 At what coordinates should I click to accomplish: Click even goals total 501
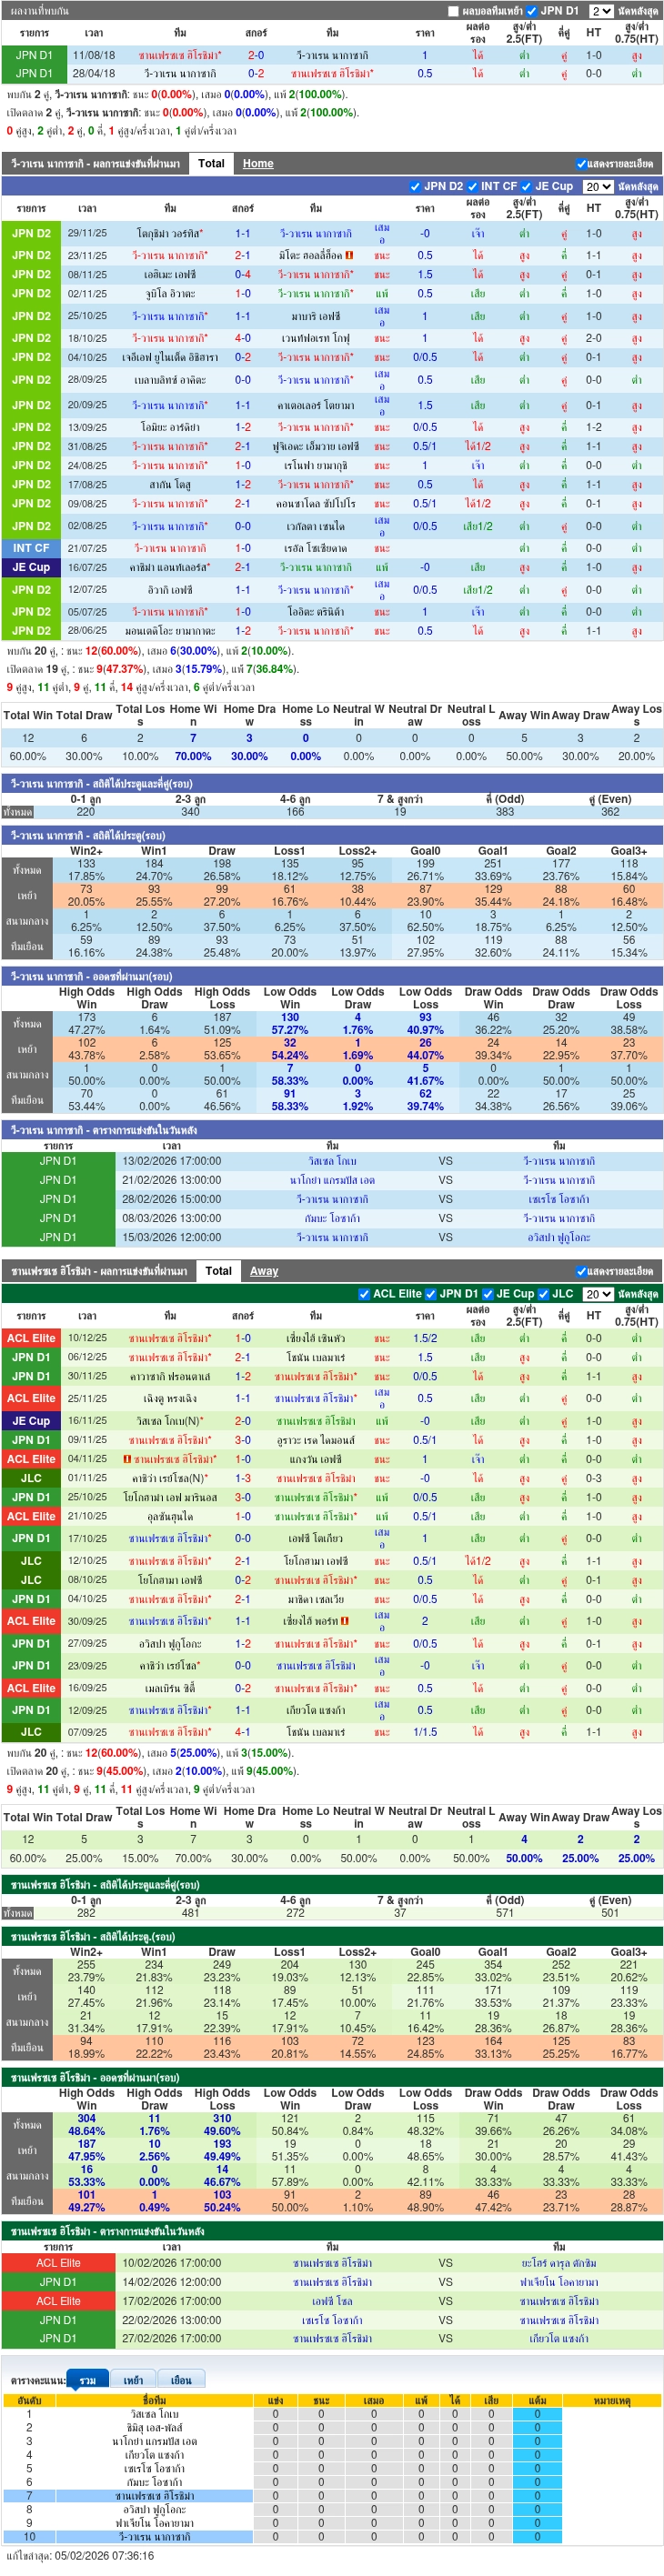pos(610,1913)
